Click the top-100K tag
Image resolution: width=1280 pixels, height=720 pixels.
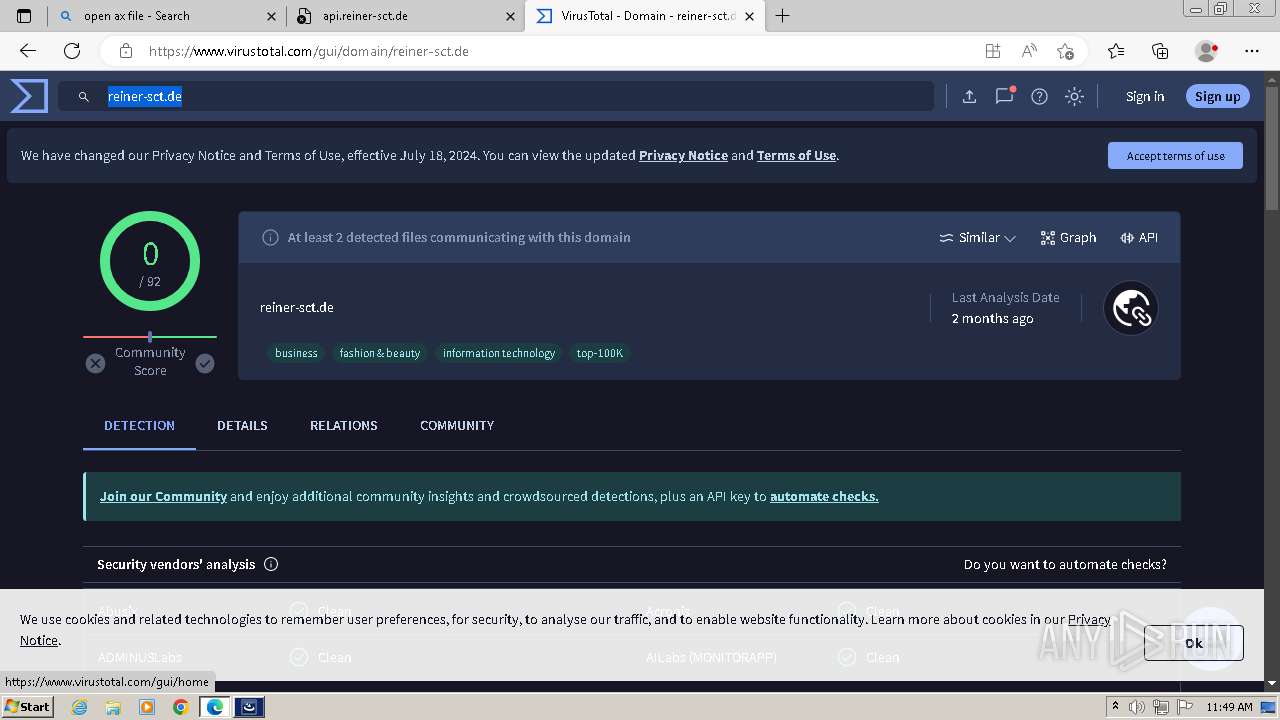tap(599, 353)
